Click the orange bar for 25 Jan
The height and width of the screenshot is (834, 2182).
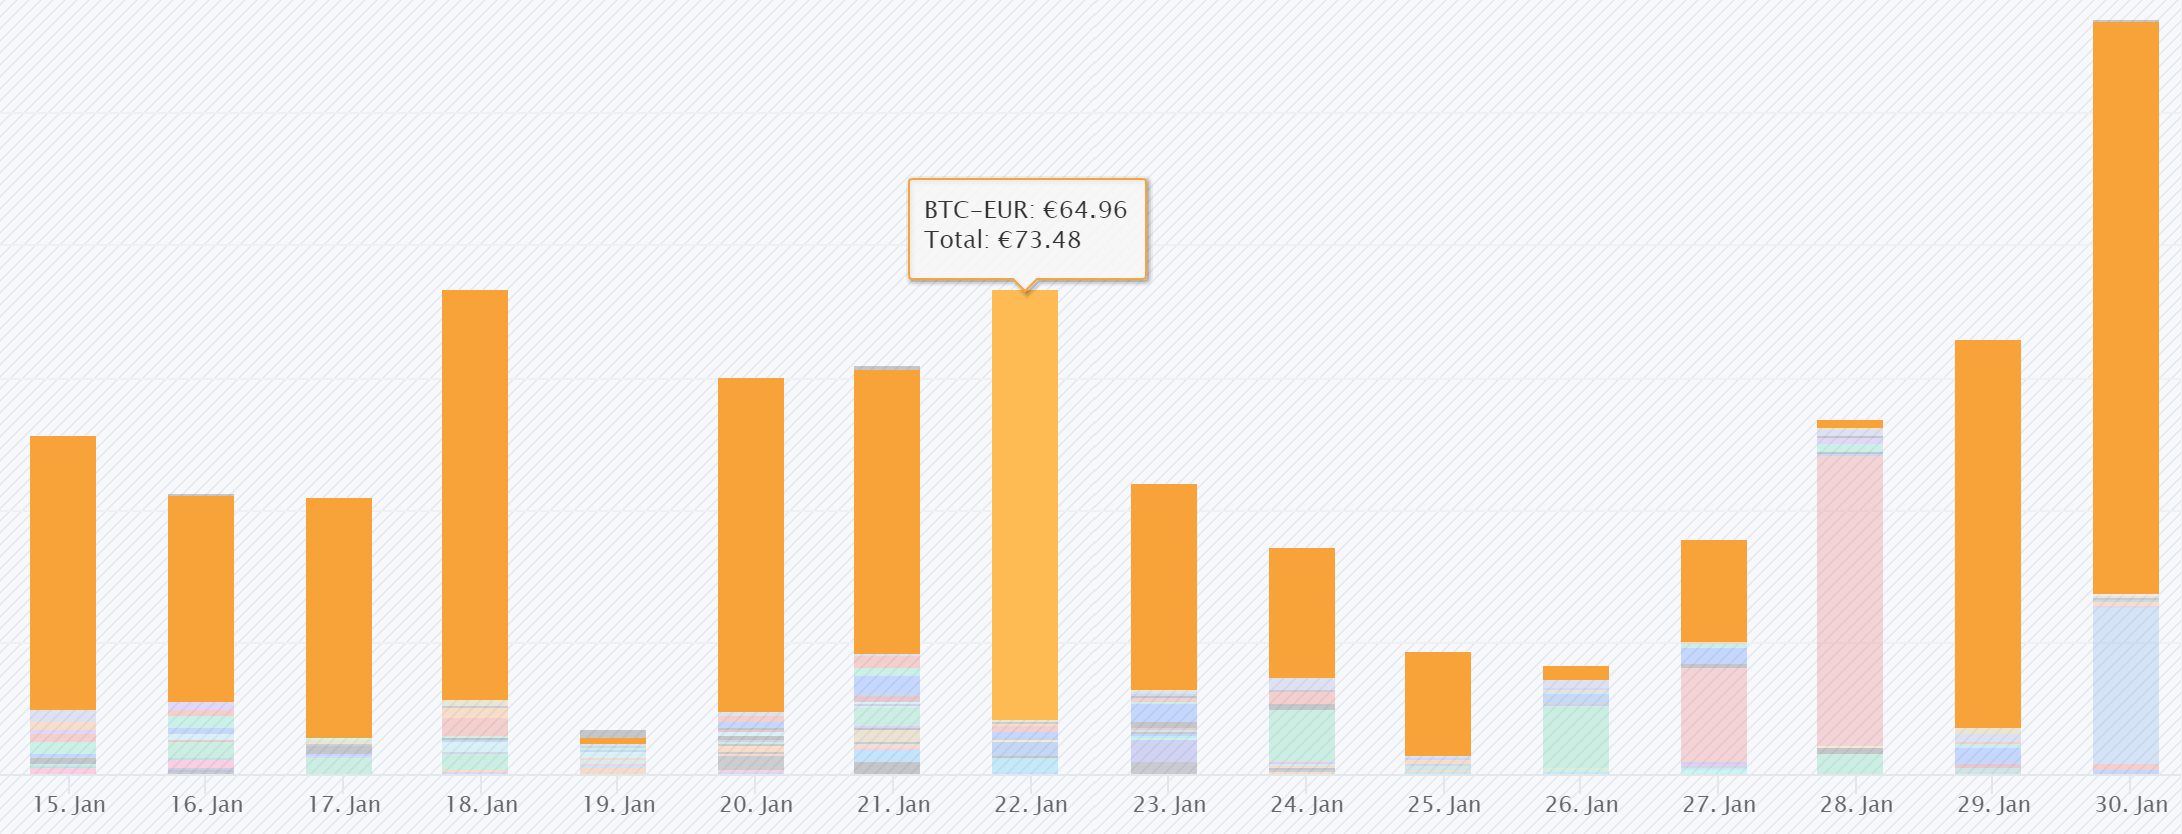(1438, 703)
